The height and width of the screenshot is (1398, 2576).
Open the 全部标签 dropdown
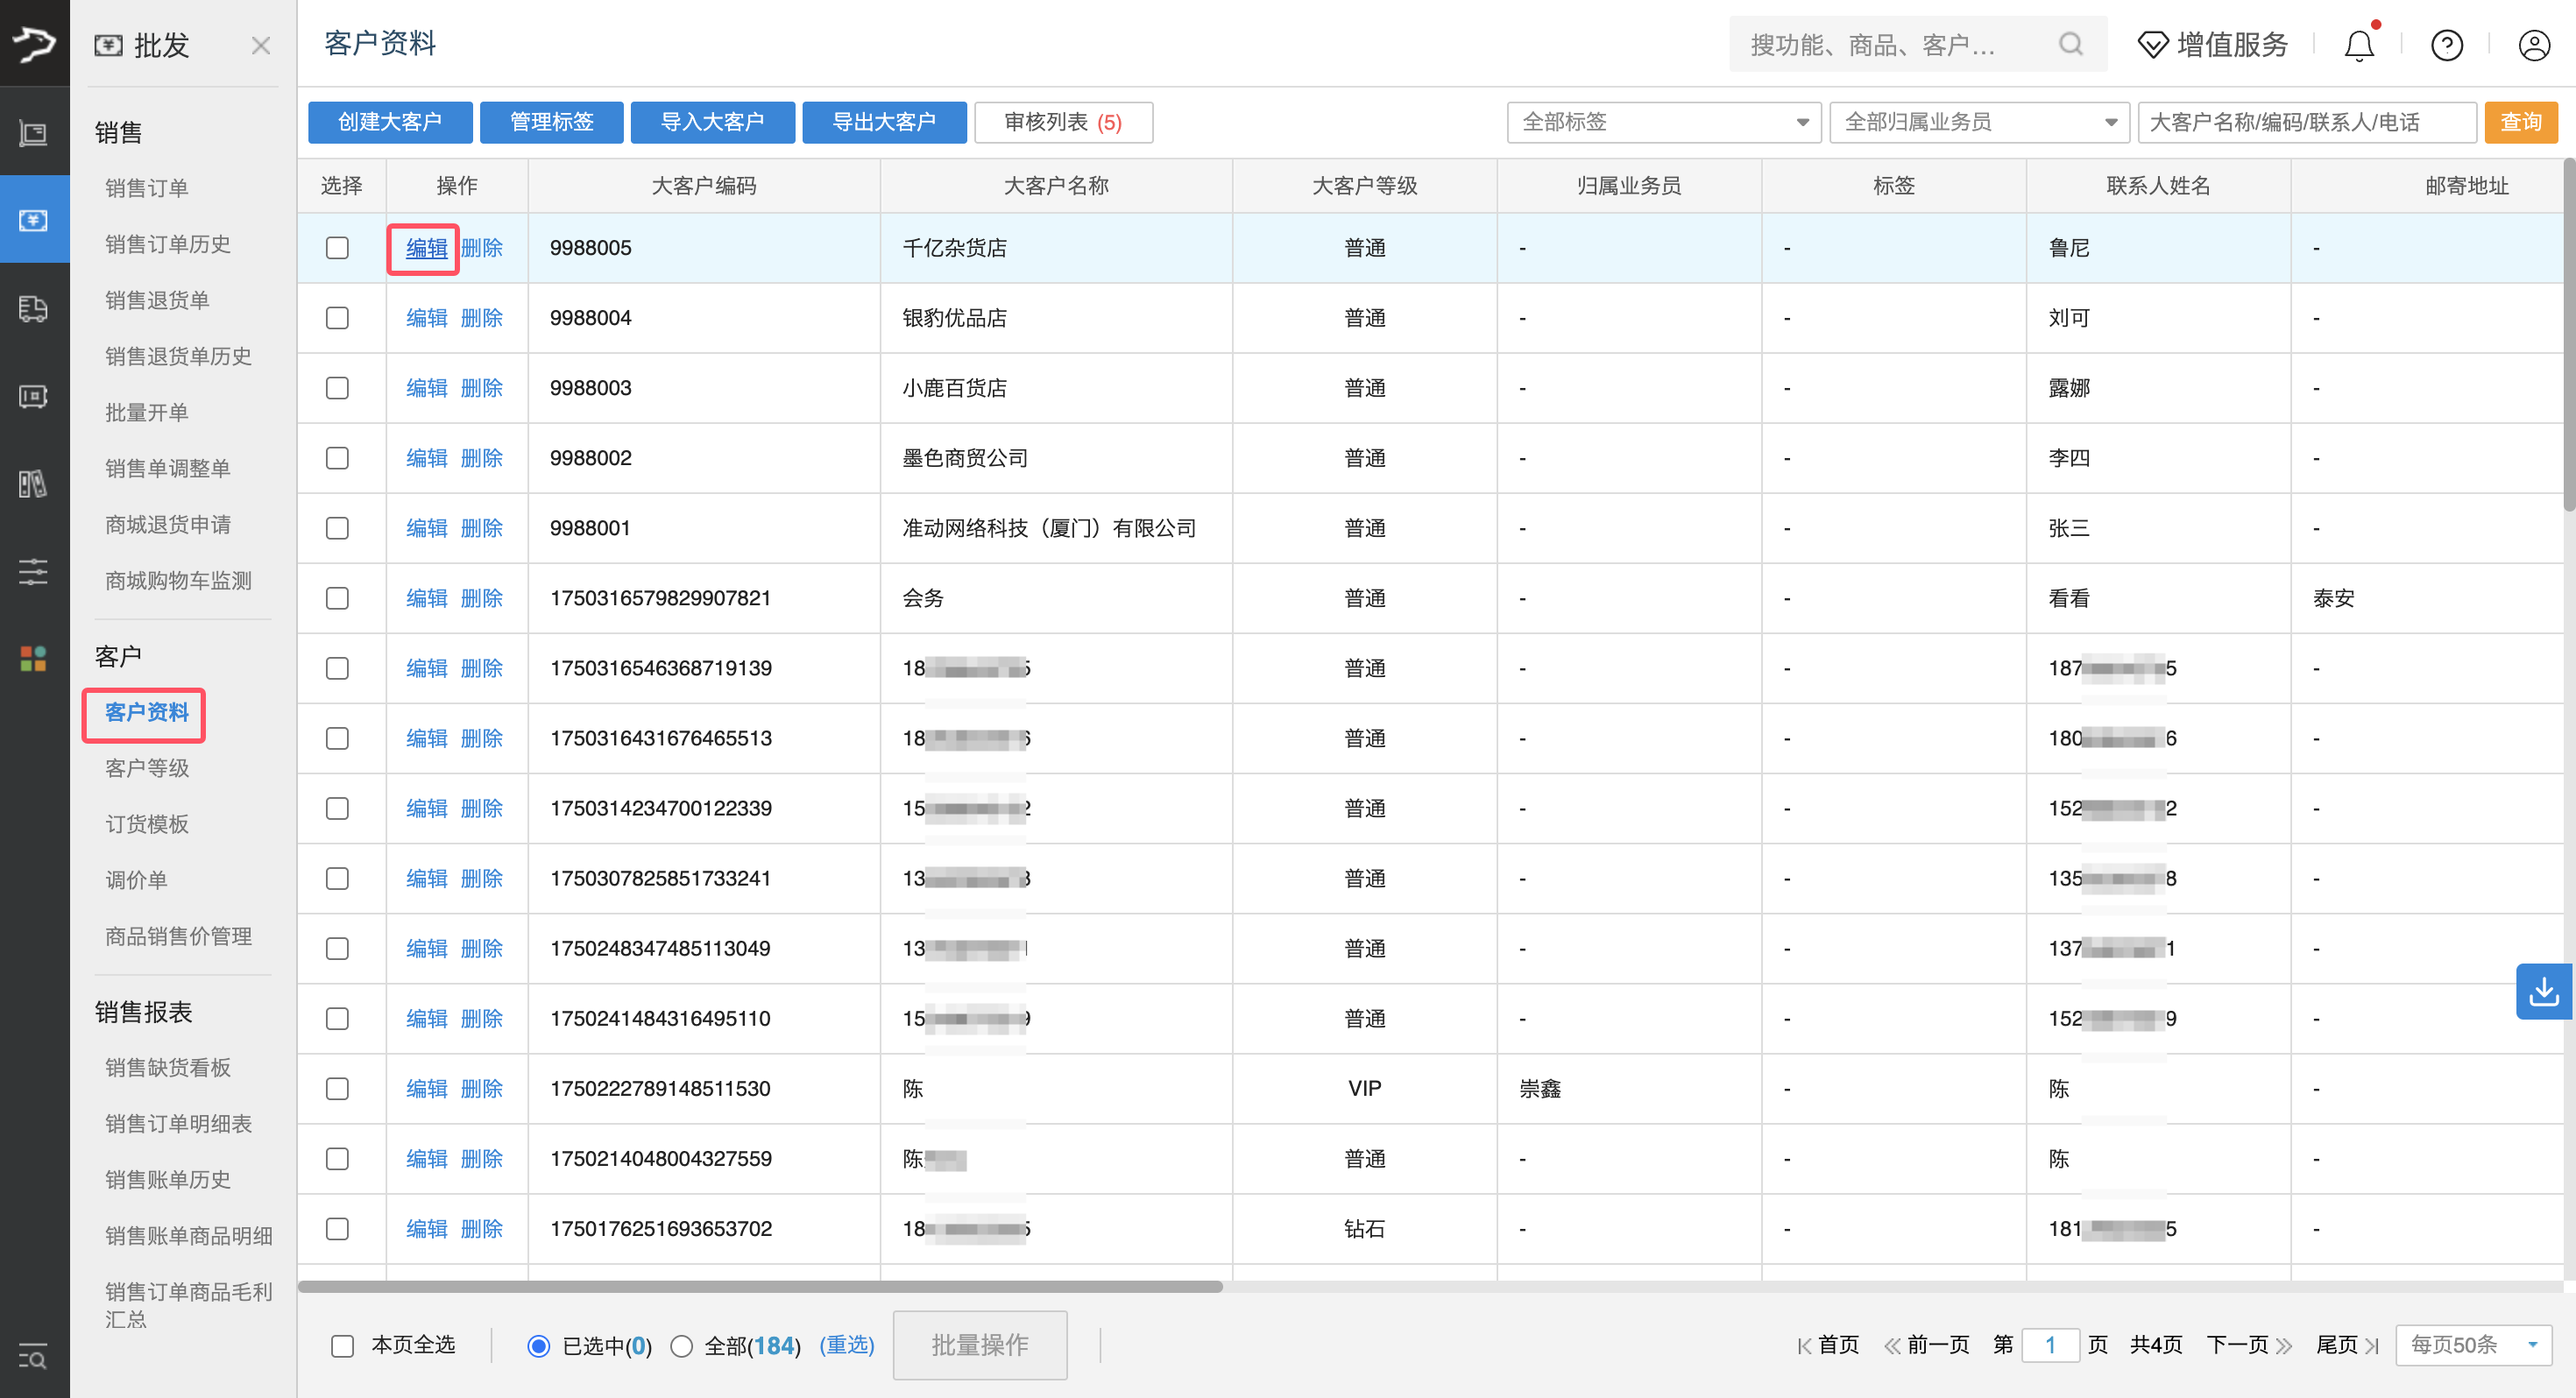1663,121
